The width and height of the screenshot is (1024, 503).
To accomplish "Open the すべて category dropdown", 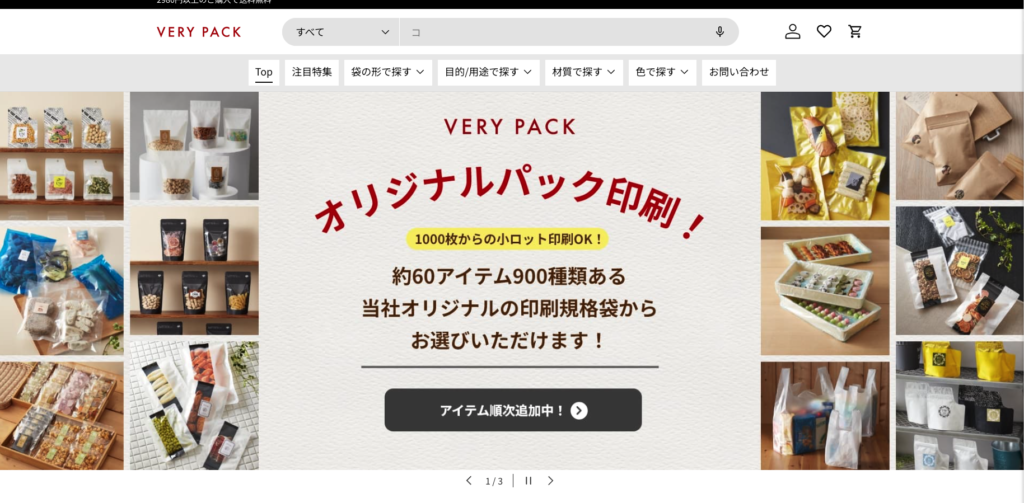I will click(x=341, y=32).
